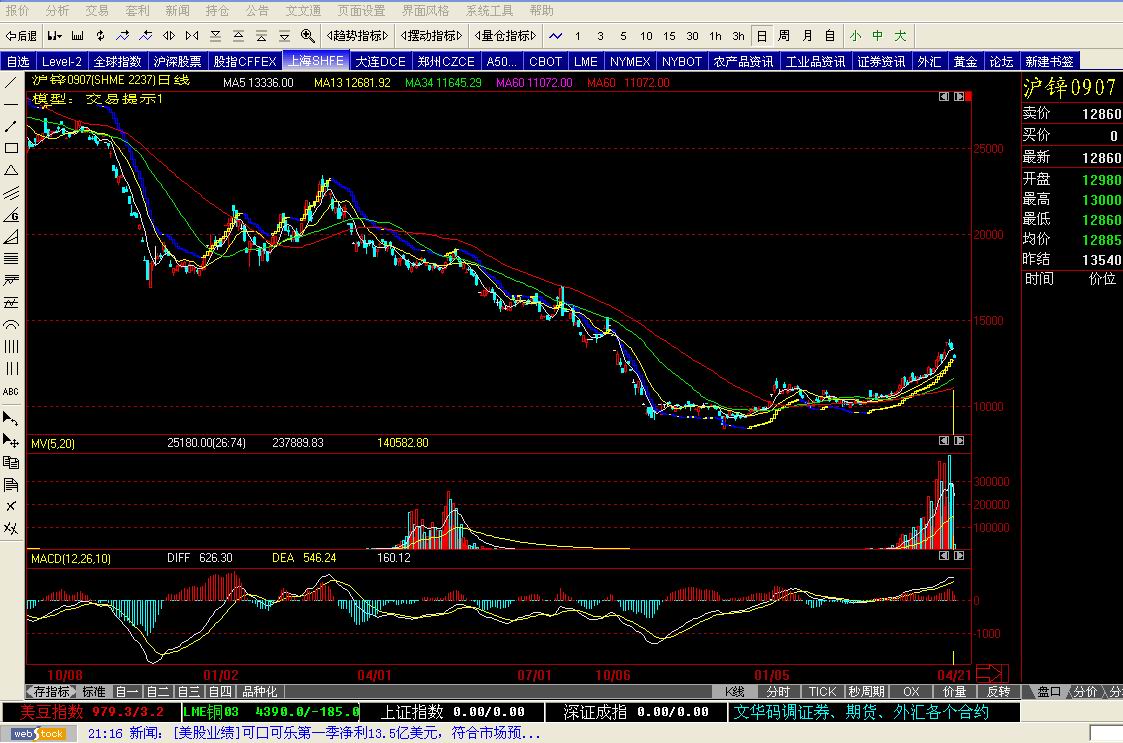Image resolution: width=1123 pixels, height=743 pixels.
Task: Switch to the 分时 intraday view
Action: pos(778,691)
